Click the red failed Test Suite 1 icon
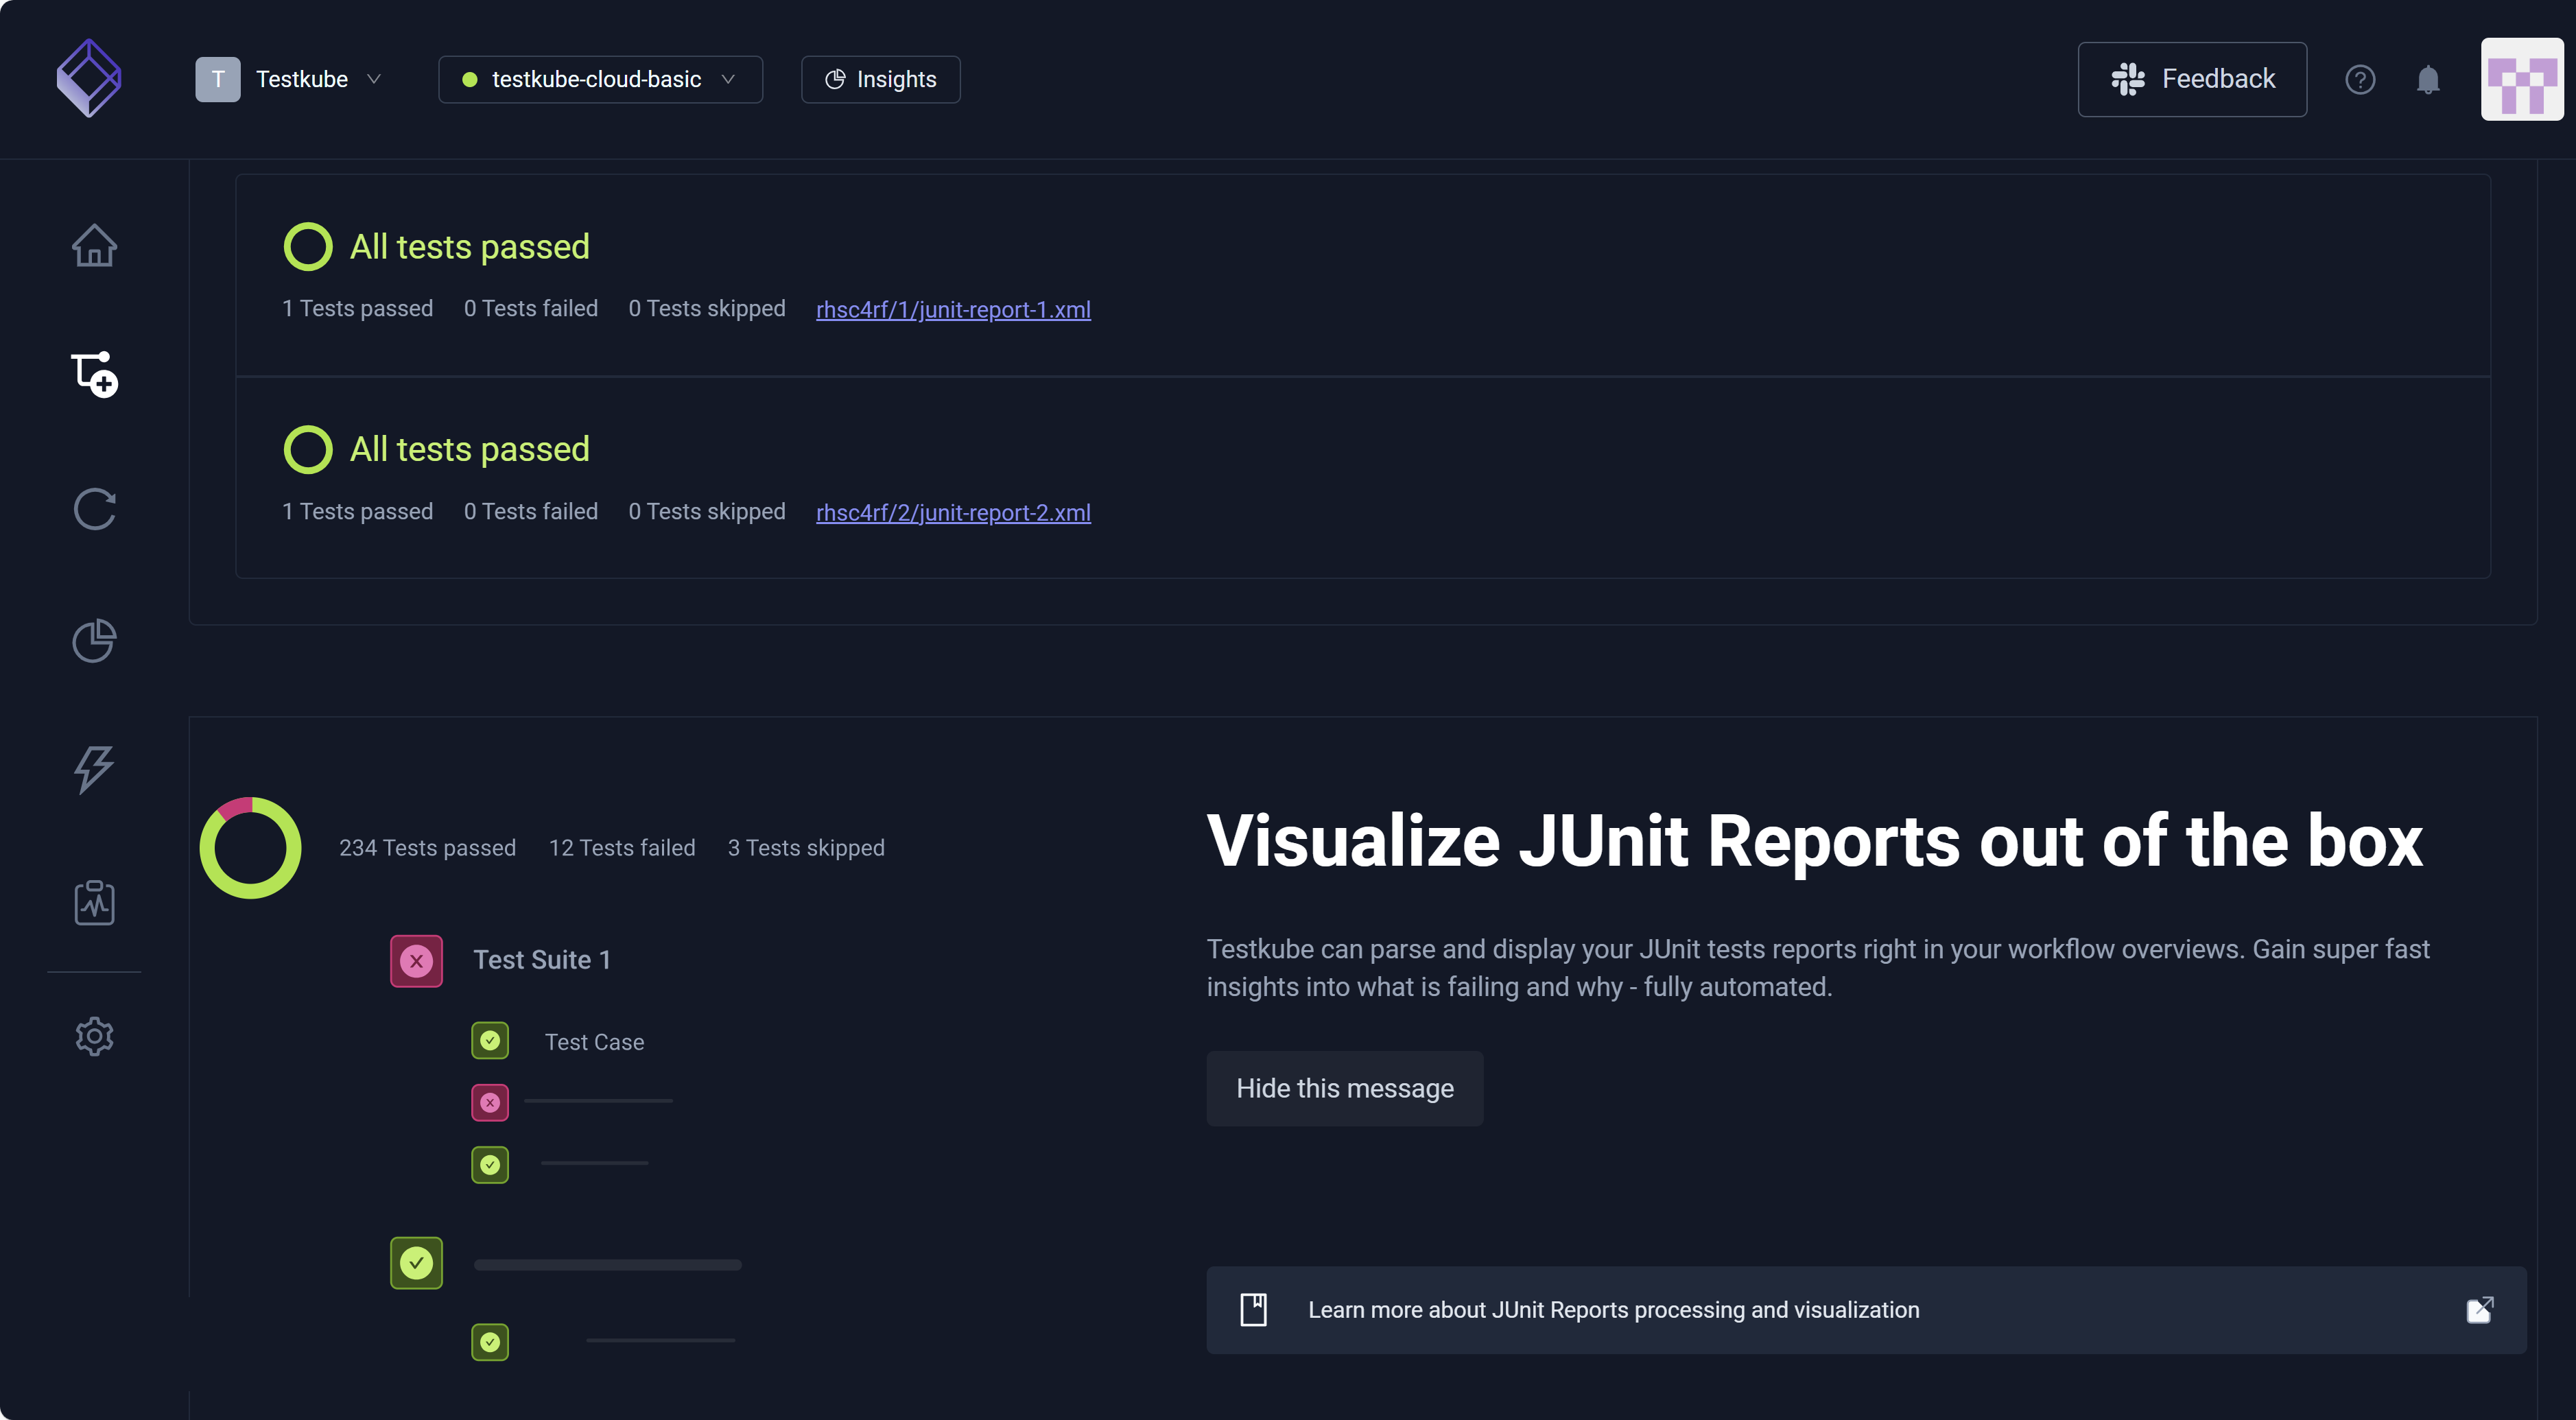This screenshot has height=1420, width=2576. [x=416, y=961]
